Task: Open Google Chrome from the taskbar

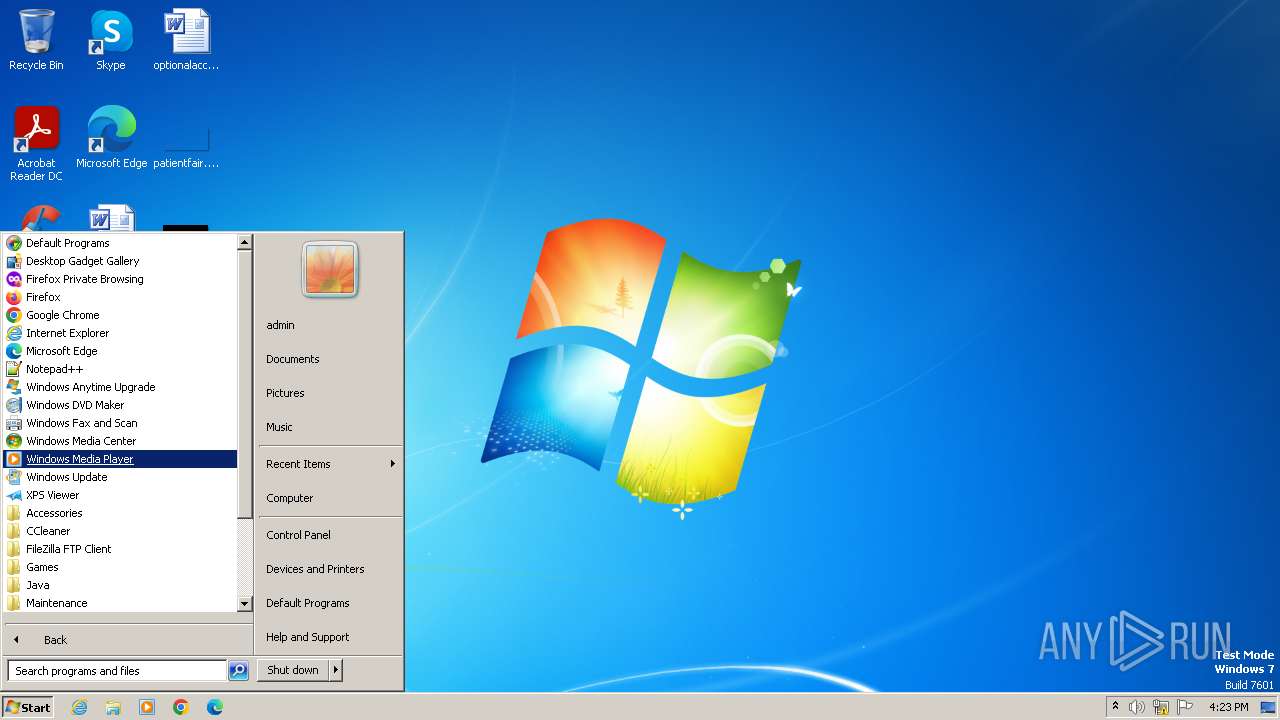Action: [x=181, y=707]
